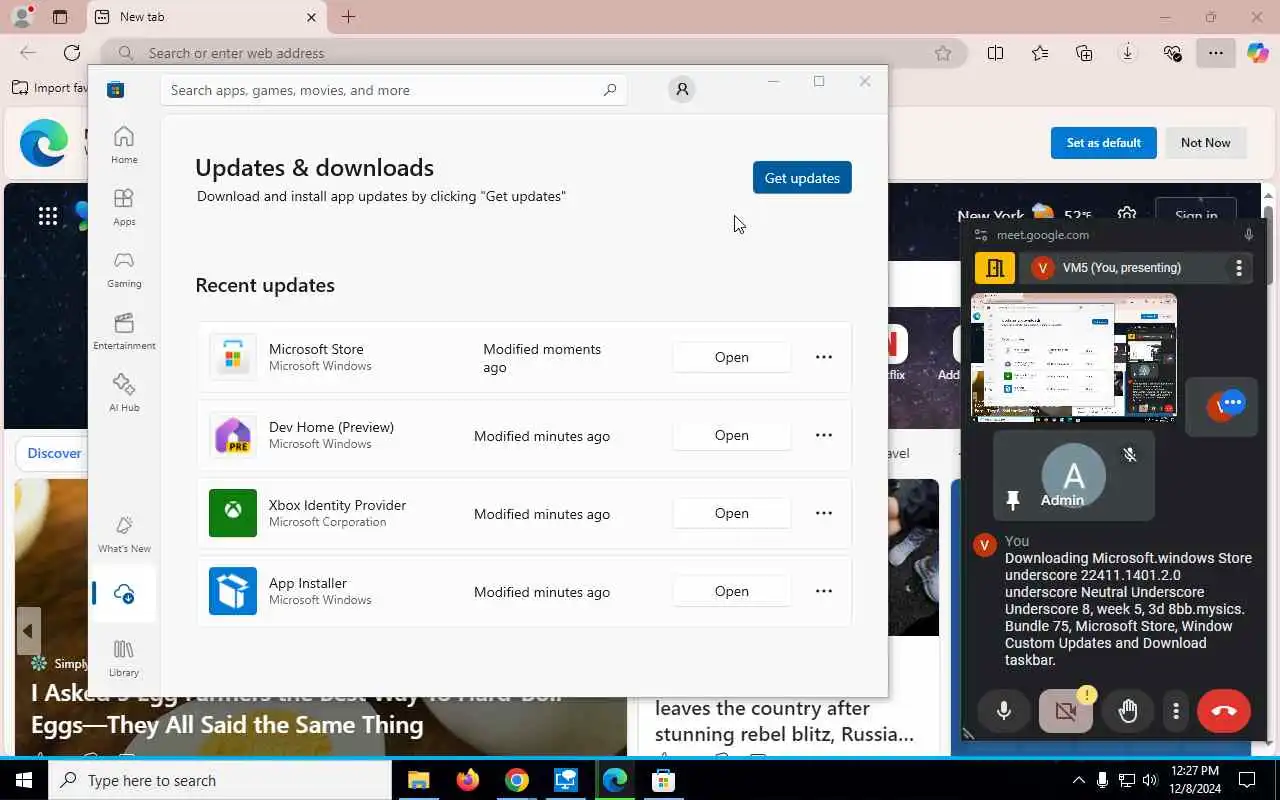
Task: Open Edge downloads icon
Action: click(x=1128, y=53)
